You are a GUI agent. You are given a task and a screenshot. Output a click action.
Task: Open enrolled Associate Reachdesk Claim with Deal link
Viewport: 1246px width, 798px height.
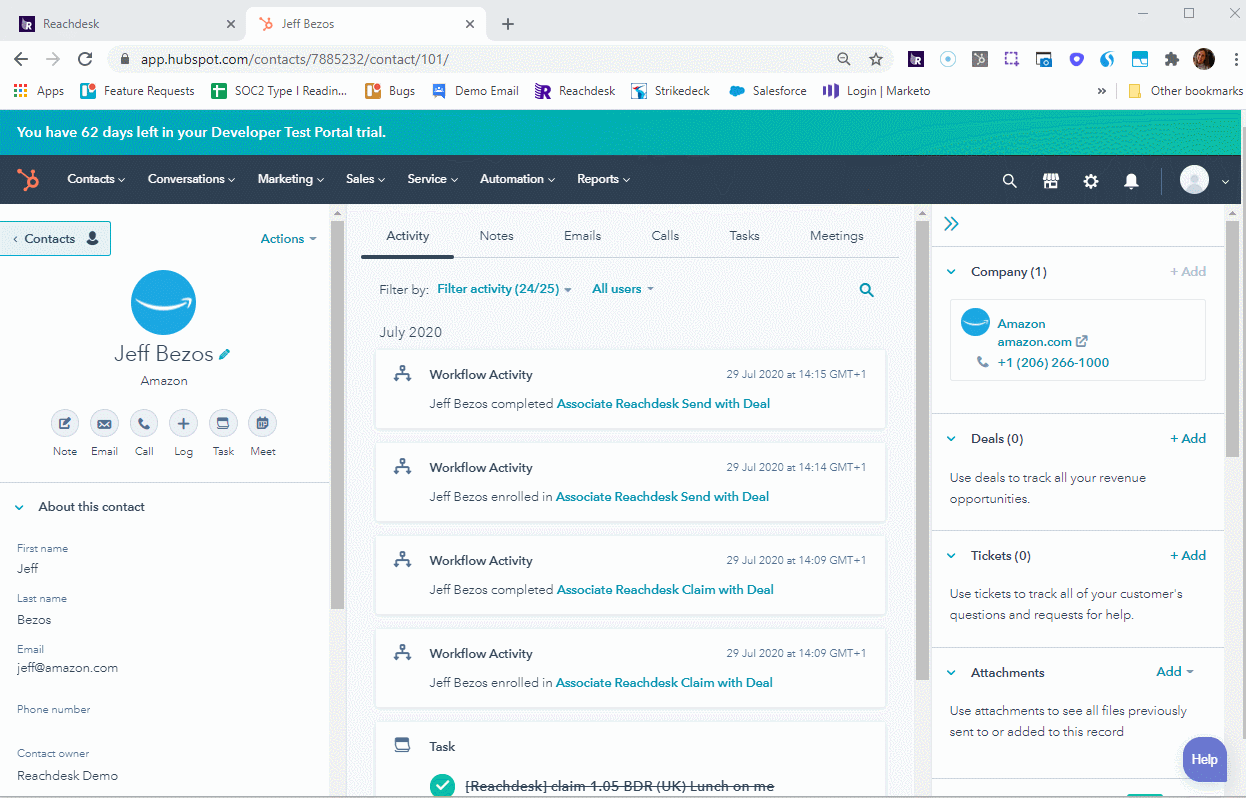(x=664, y=683)
